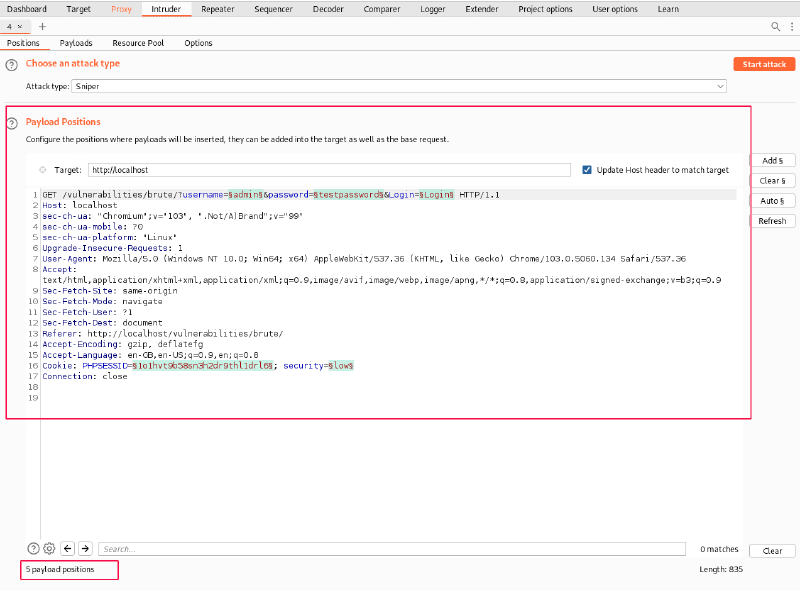Switch to the Payloads sub-tab
The height and width of the screenshot is (591, 800).
point(76,43)
